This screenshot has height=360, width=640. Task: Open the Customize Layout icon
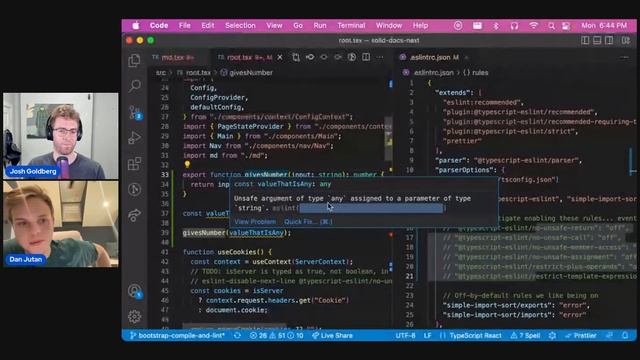pyautogui.click(x=626, y=40)
